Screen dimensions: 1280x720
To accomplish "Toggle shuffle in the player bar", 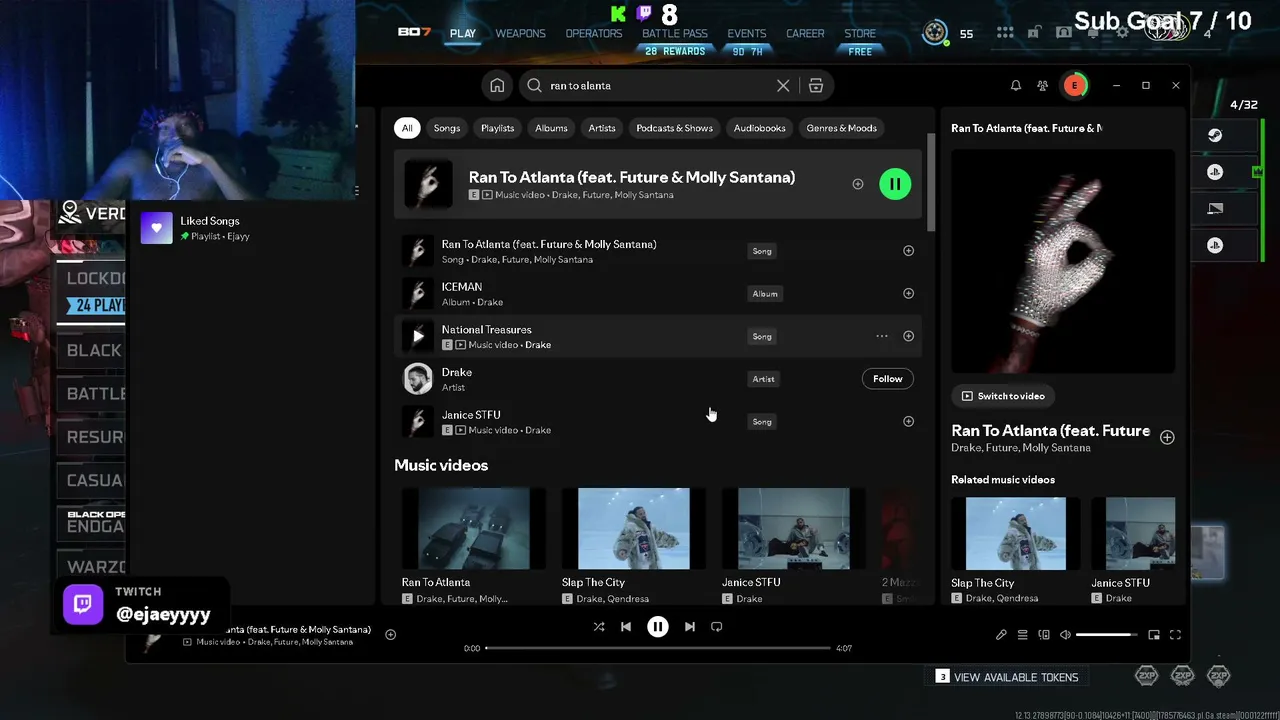I will tap(599, 627).
